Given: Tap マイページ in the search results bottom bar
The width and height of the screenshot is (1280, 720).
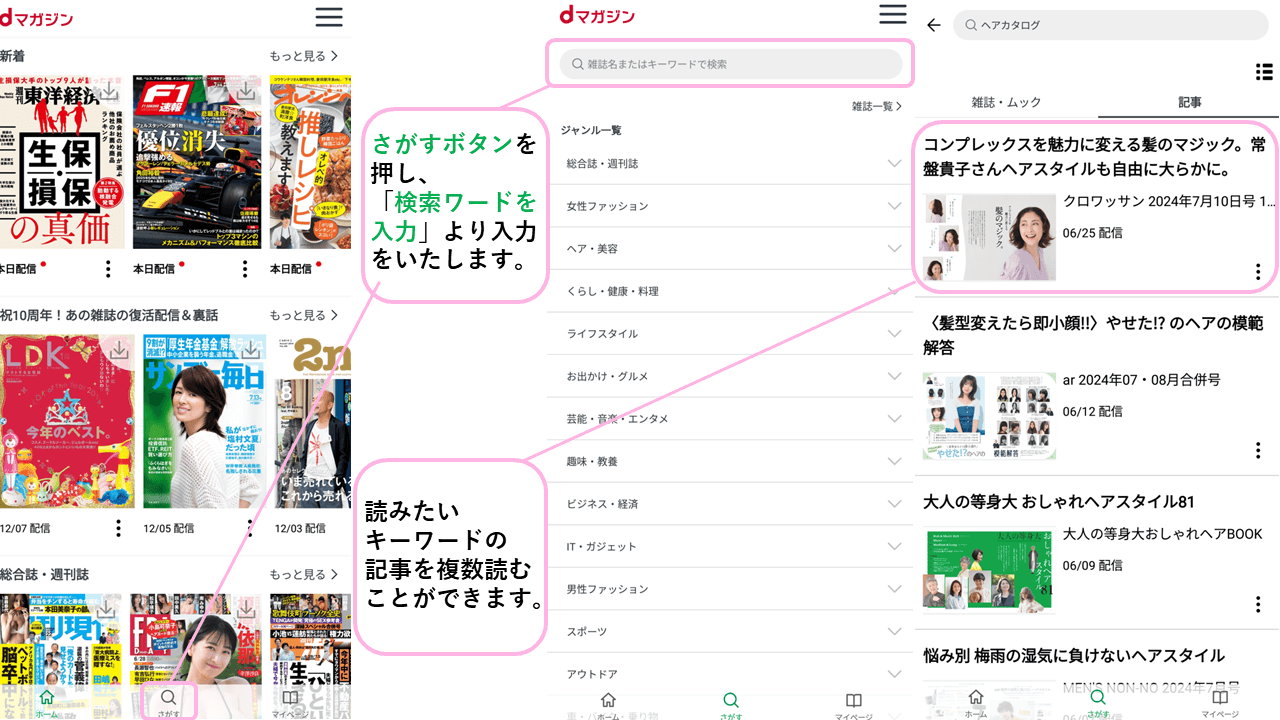Looking at the screenshot, I should click(1220, 702).
